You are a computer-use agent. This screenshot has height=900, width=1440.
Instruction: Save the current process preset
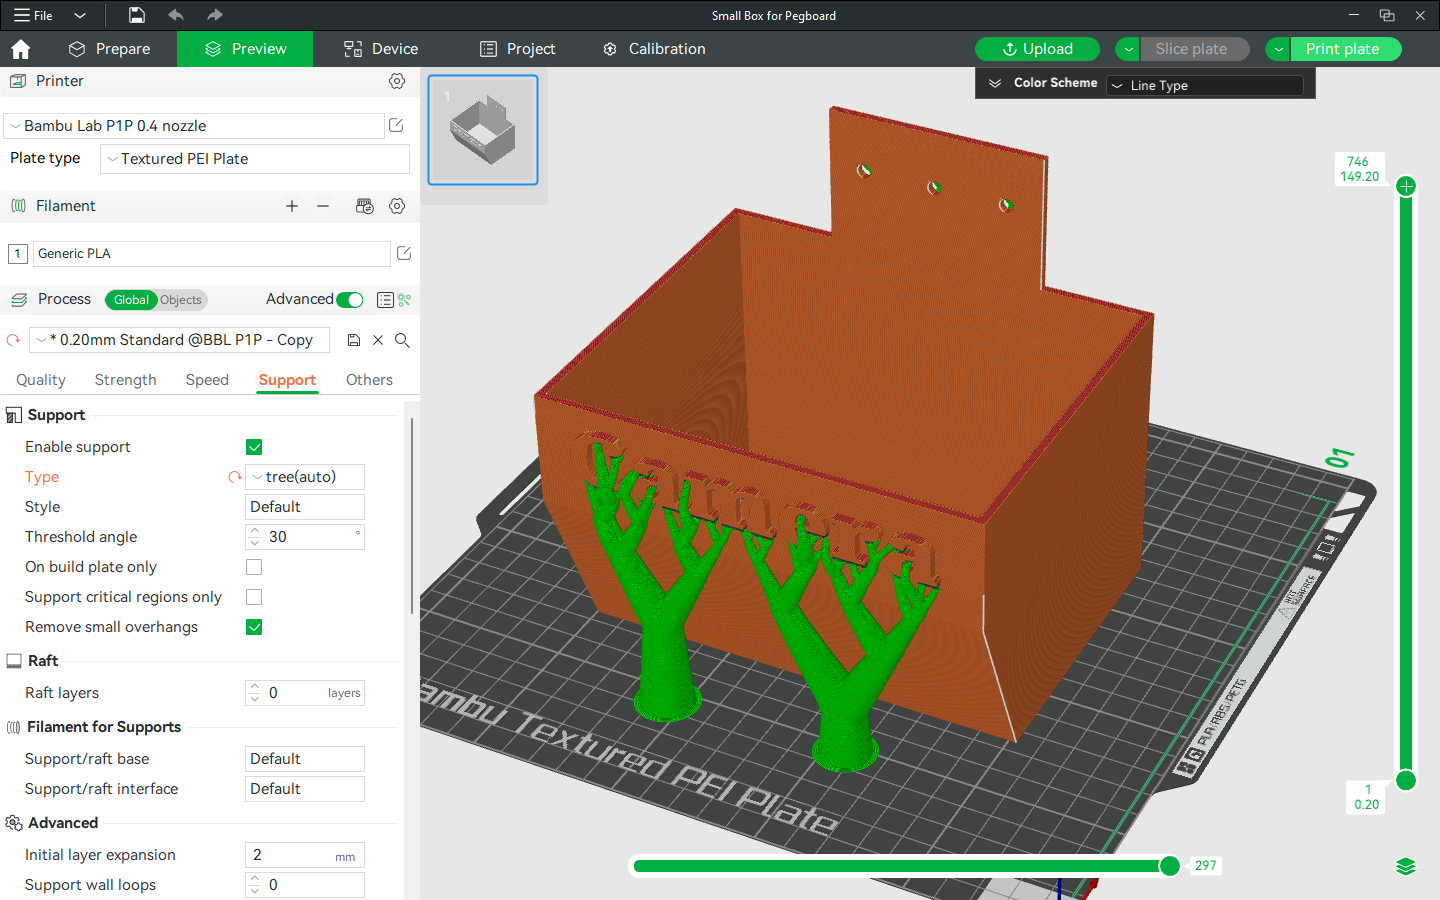coord(353,340)
